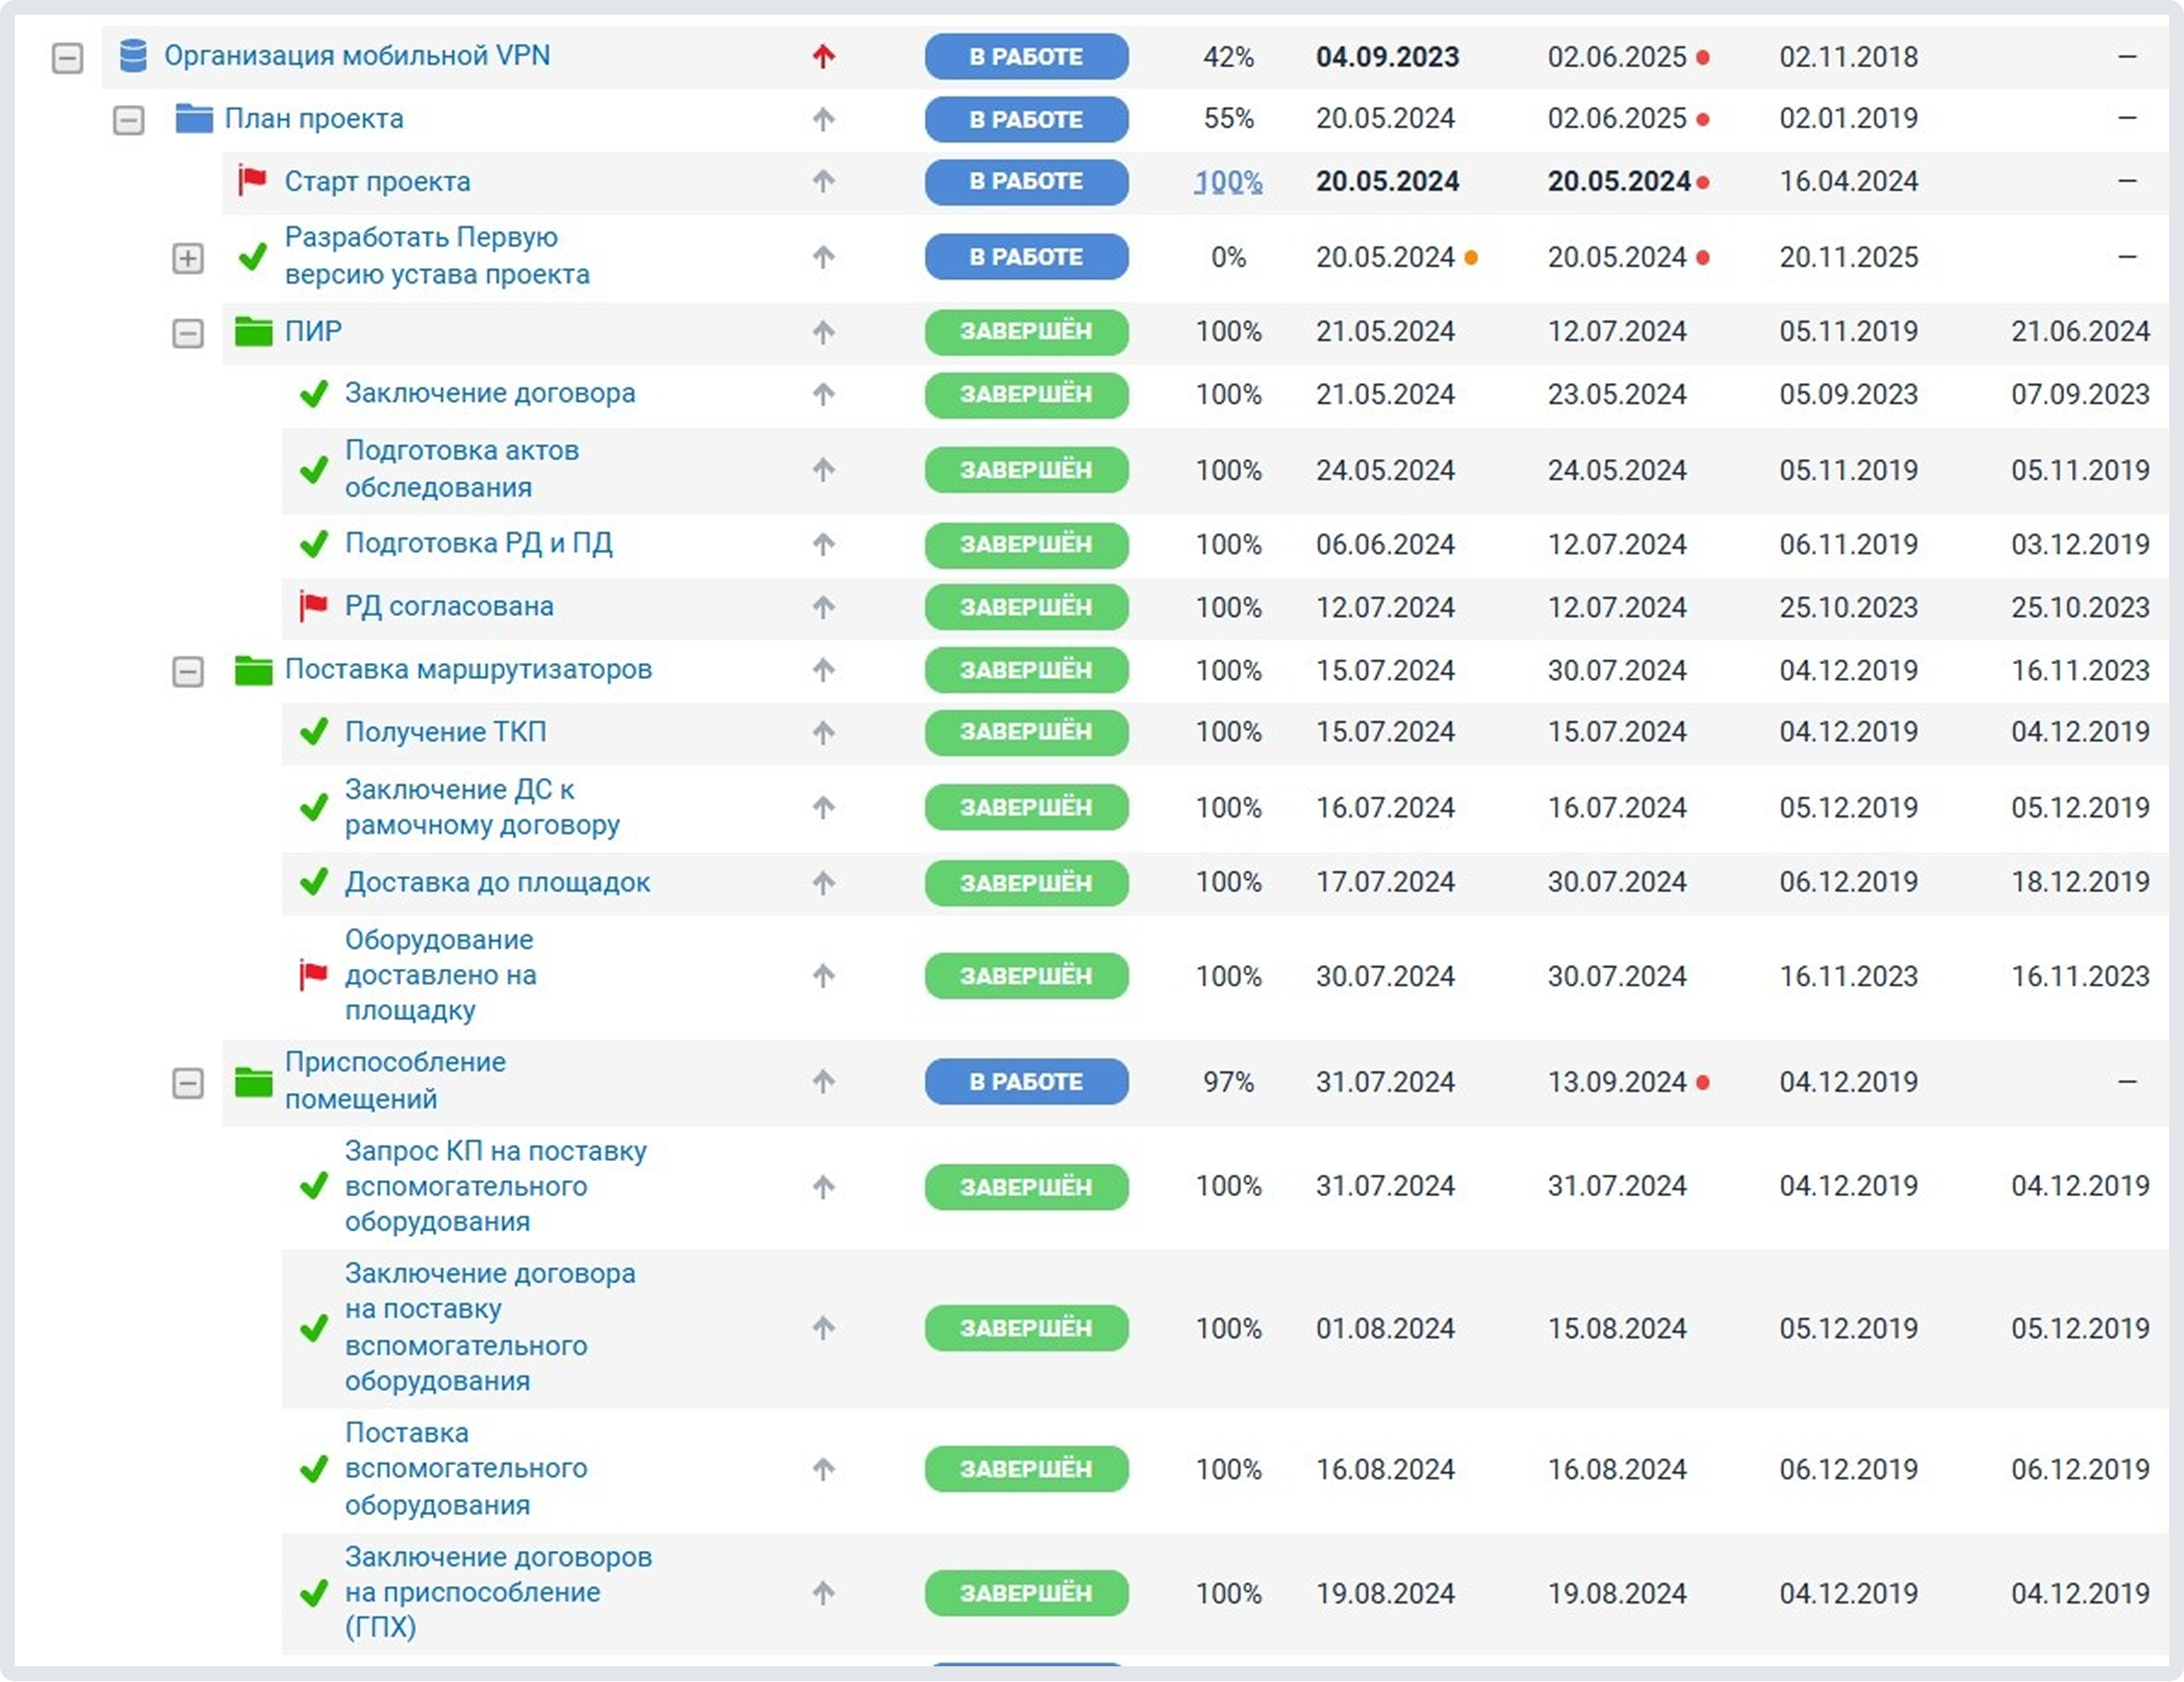Image resolution: width=2184 pixels, height=1682 pixels.
Task: Collapse the Приспособление помещений group
Action: pos(188,1083)
